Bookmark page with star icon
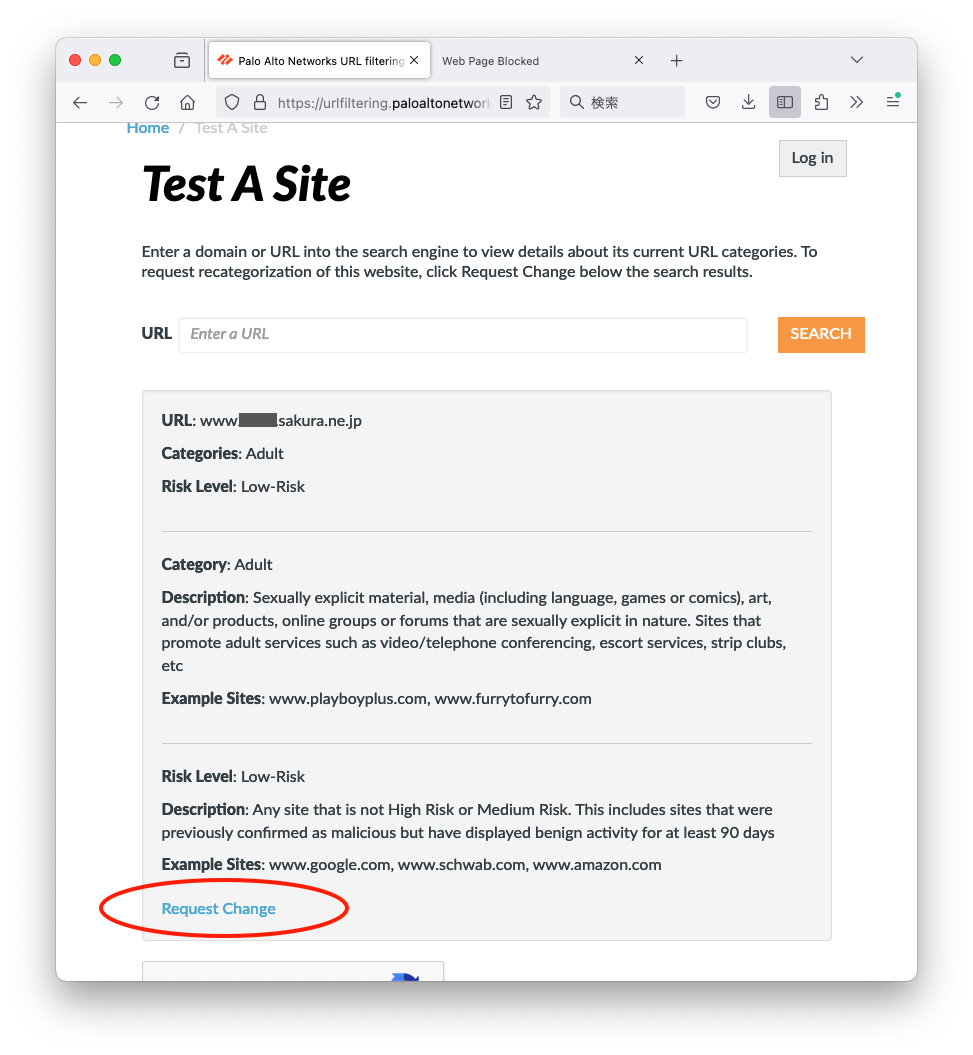 [x=534, y=102]
